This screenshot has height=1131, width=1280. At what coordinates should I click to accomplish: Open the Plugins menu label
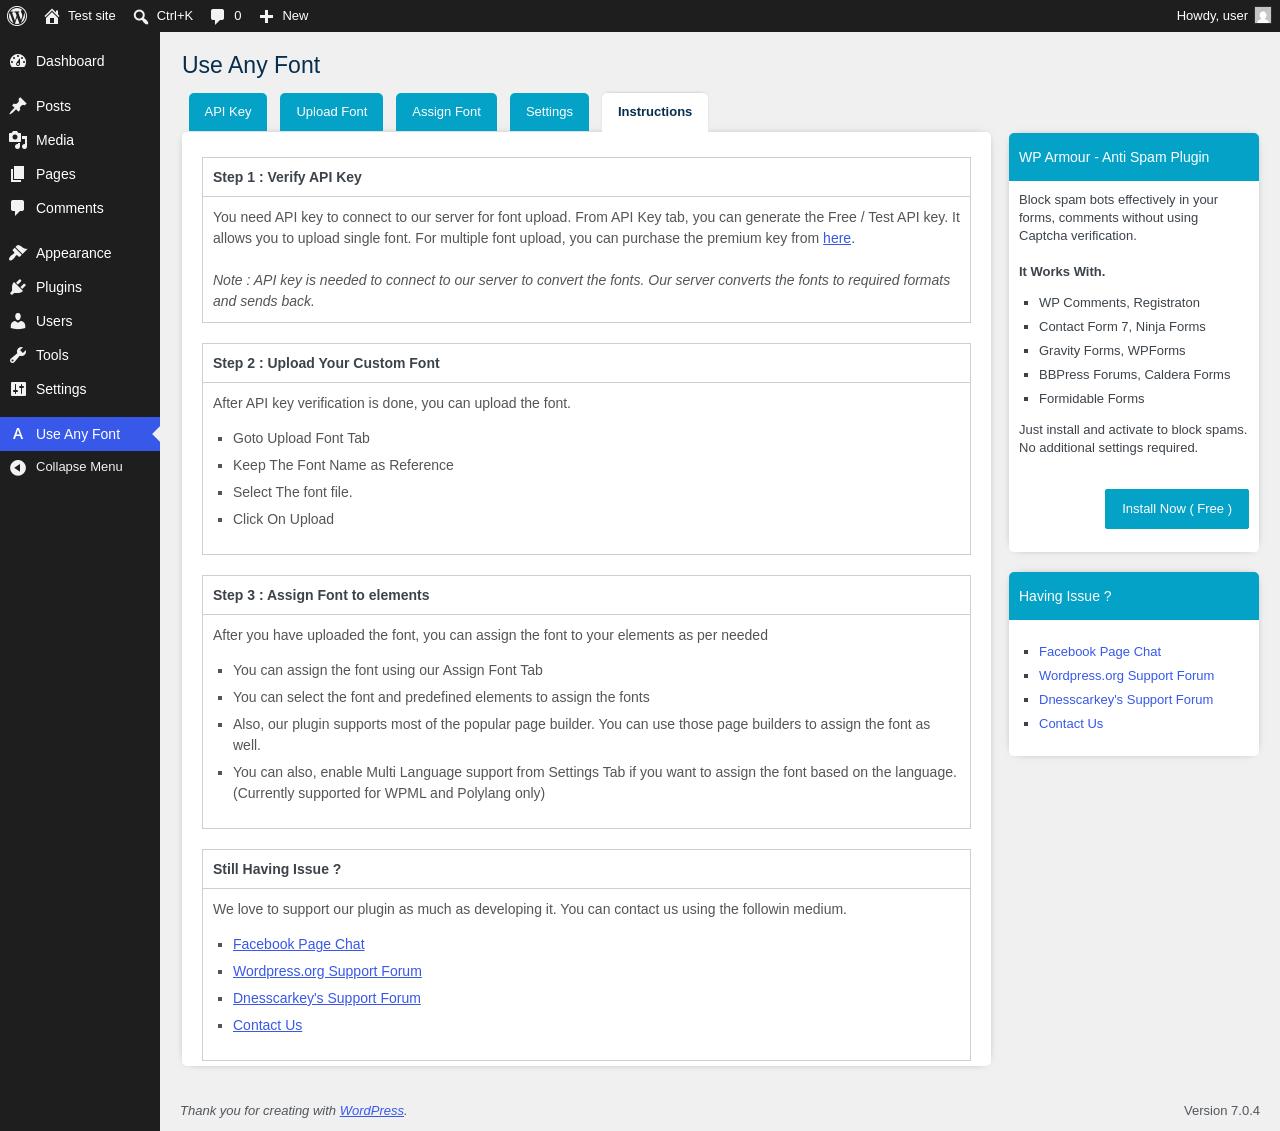click(x=59, y=287)
